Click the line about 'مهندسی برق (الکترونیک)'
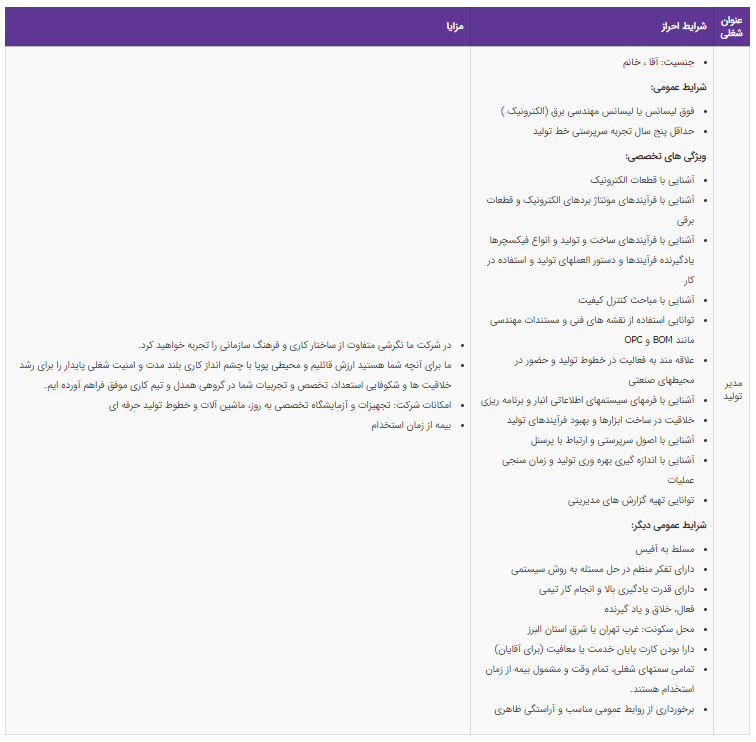This screenshot has height=742, width=756. (x=597, y=111)
